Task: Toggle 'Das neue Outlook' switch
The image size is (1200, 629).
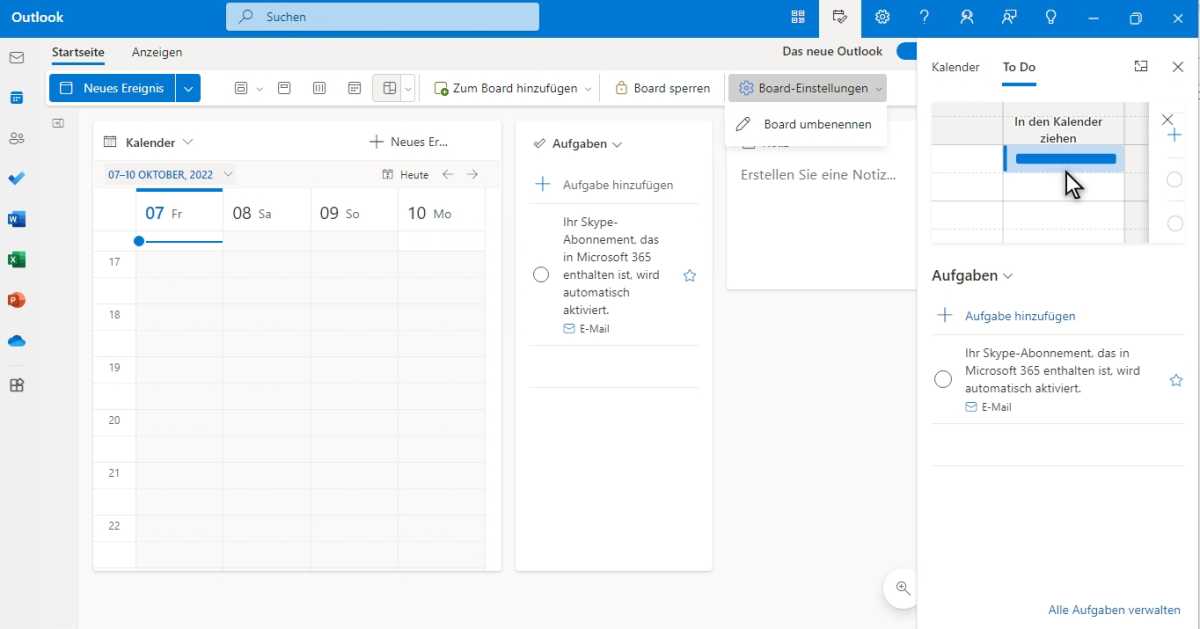Action: [907, 51]
